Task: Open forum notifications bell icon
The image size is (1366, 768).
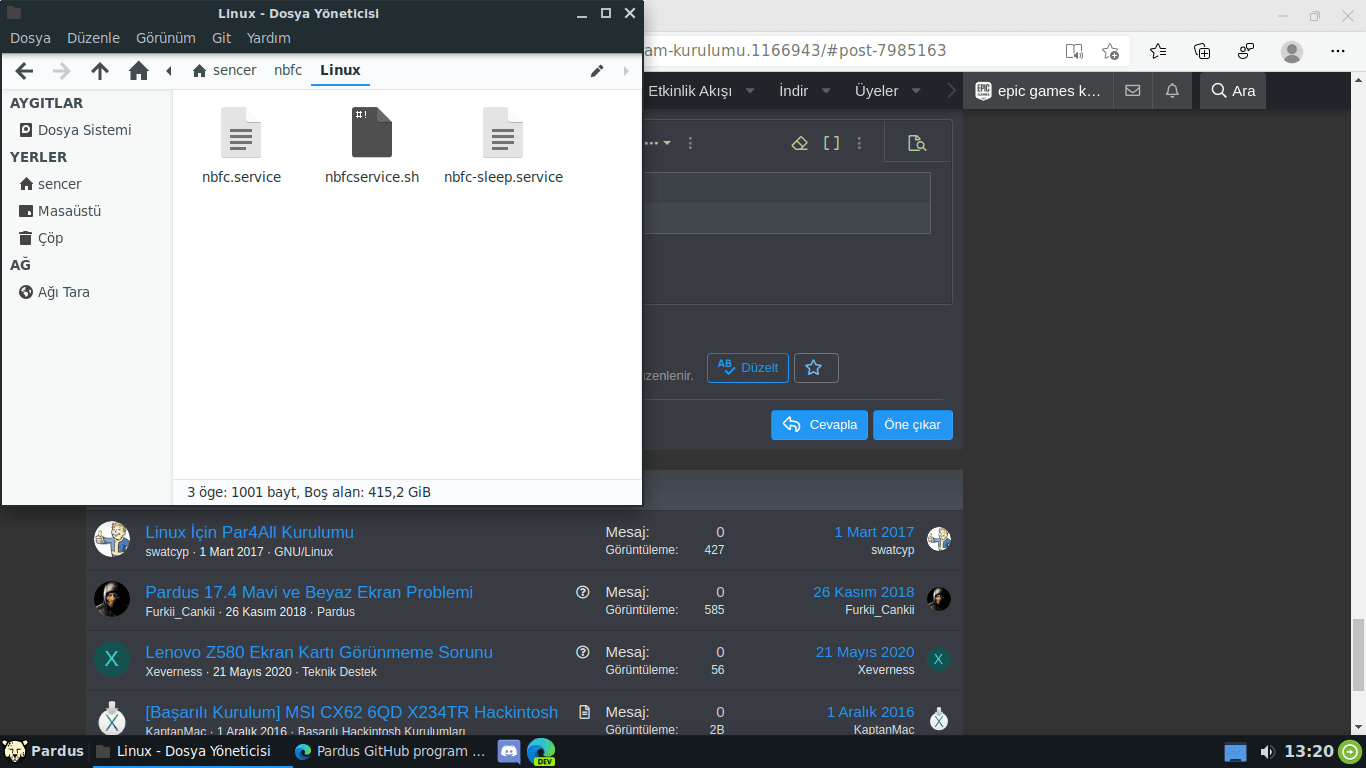Action: click(x=1172, y=91)
